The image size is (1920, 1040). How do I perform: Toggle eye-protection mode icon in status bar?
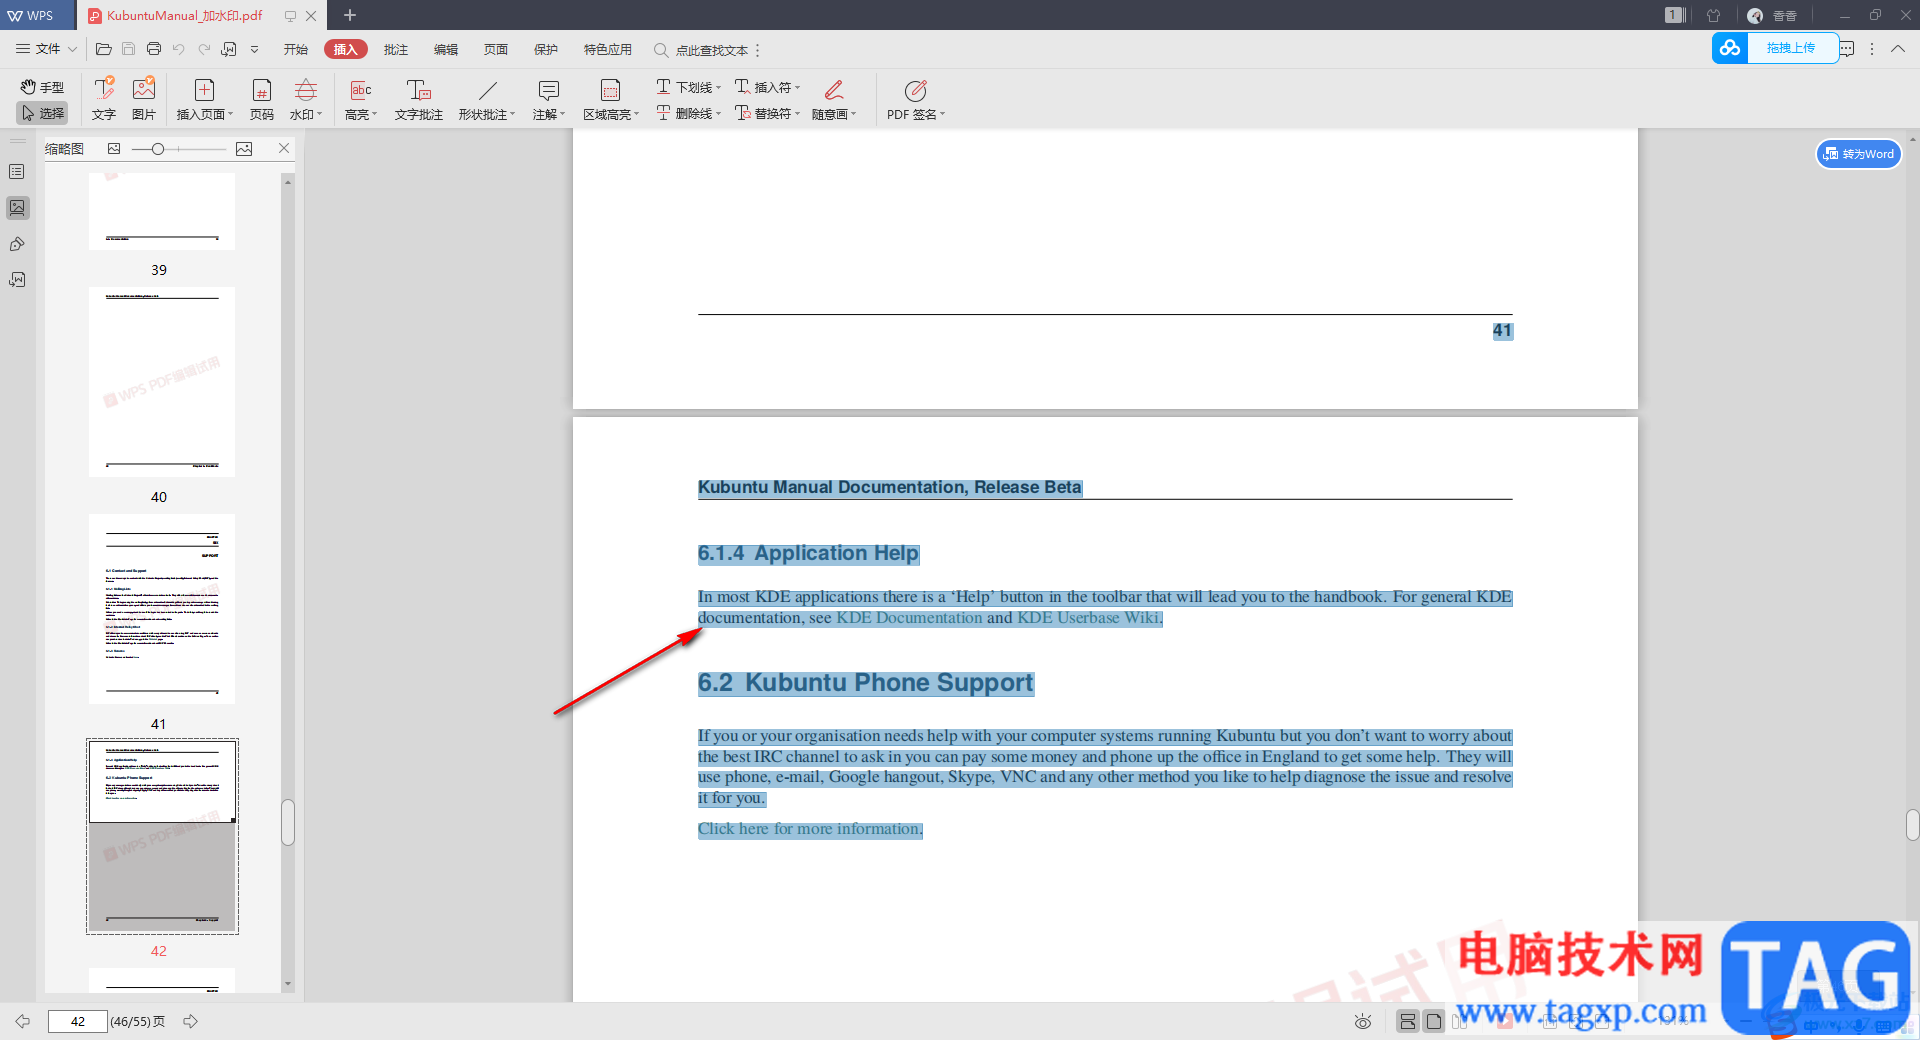[x=1363, y=1021]
